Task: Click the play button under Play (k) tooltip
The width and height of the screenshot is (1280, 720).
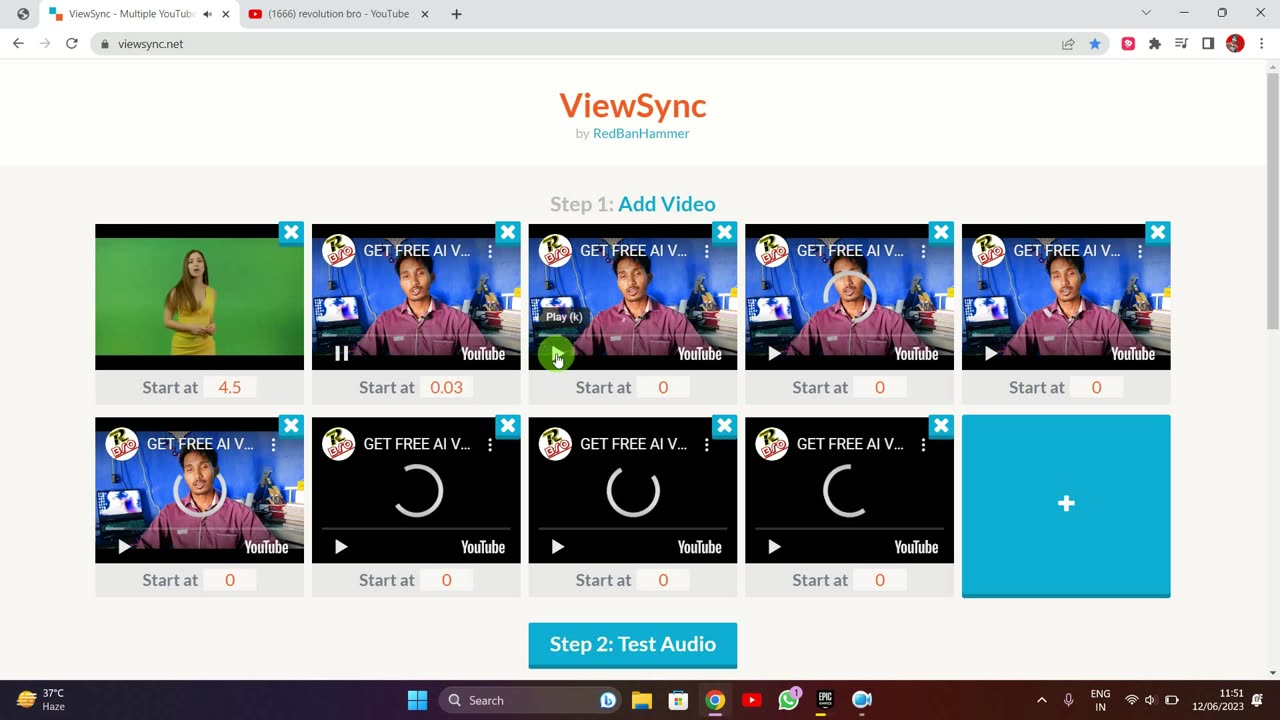Action: 557,353
